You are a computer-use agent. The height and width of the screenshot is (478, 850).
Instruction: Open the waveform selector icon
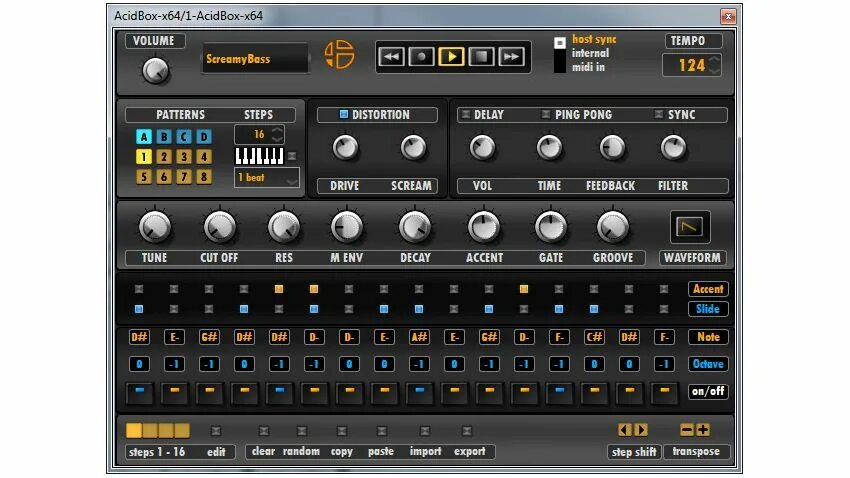[690, 227]
